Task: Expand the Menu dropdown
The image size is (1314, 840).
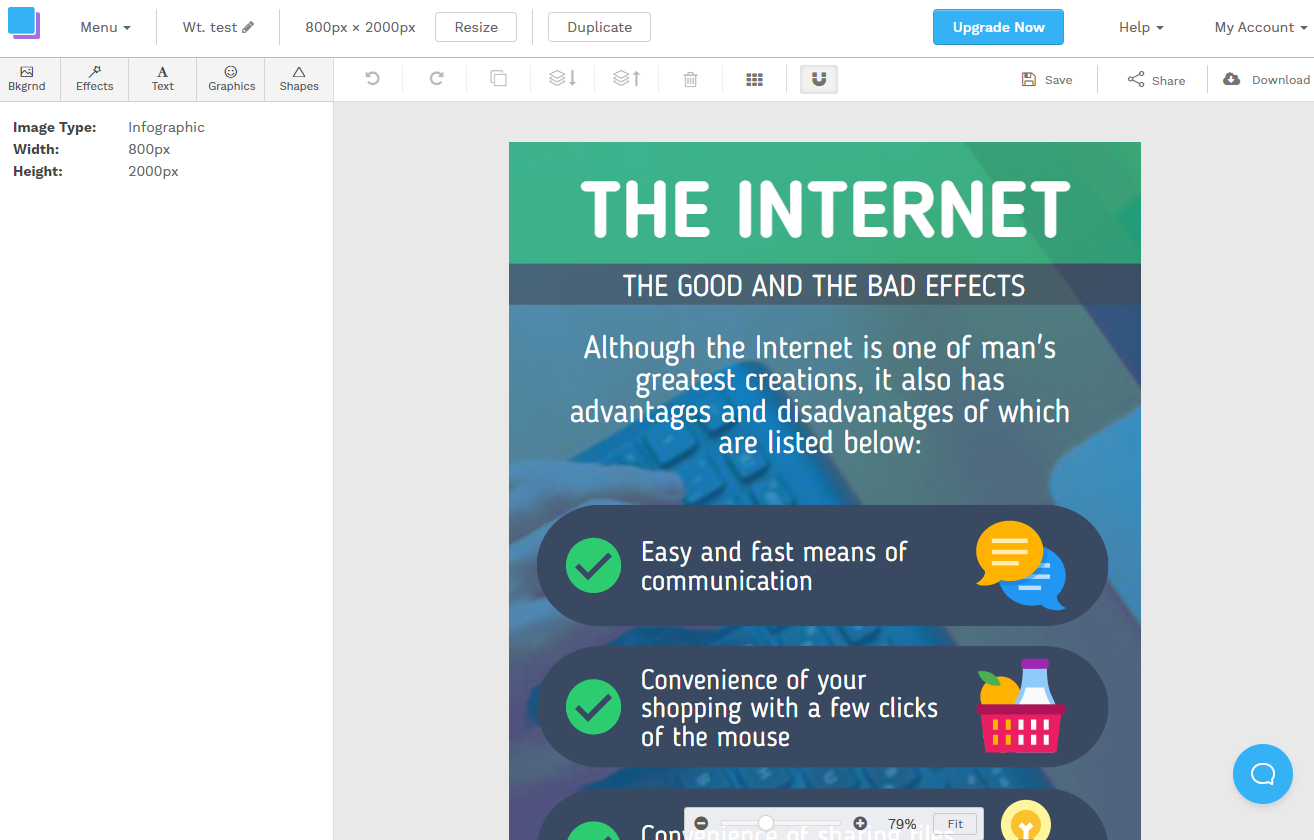Action: point(105,27)
